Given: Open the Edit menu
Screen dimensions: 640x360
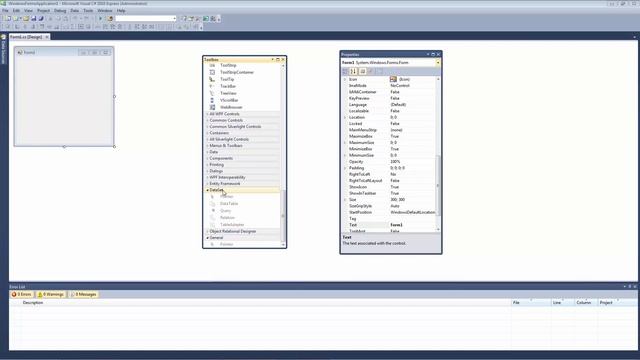Looking at the screenshot, I should click(x=16, y=11).
